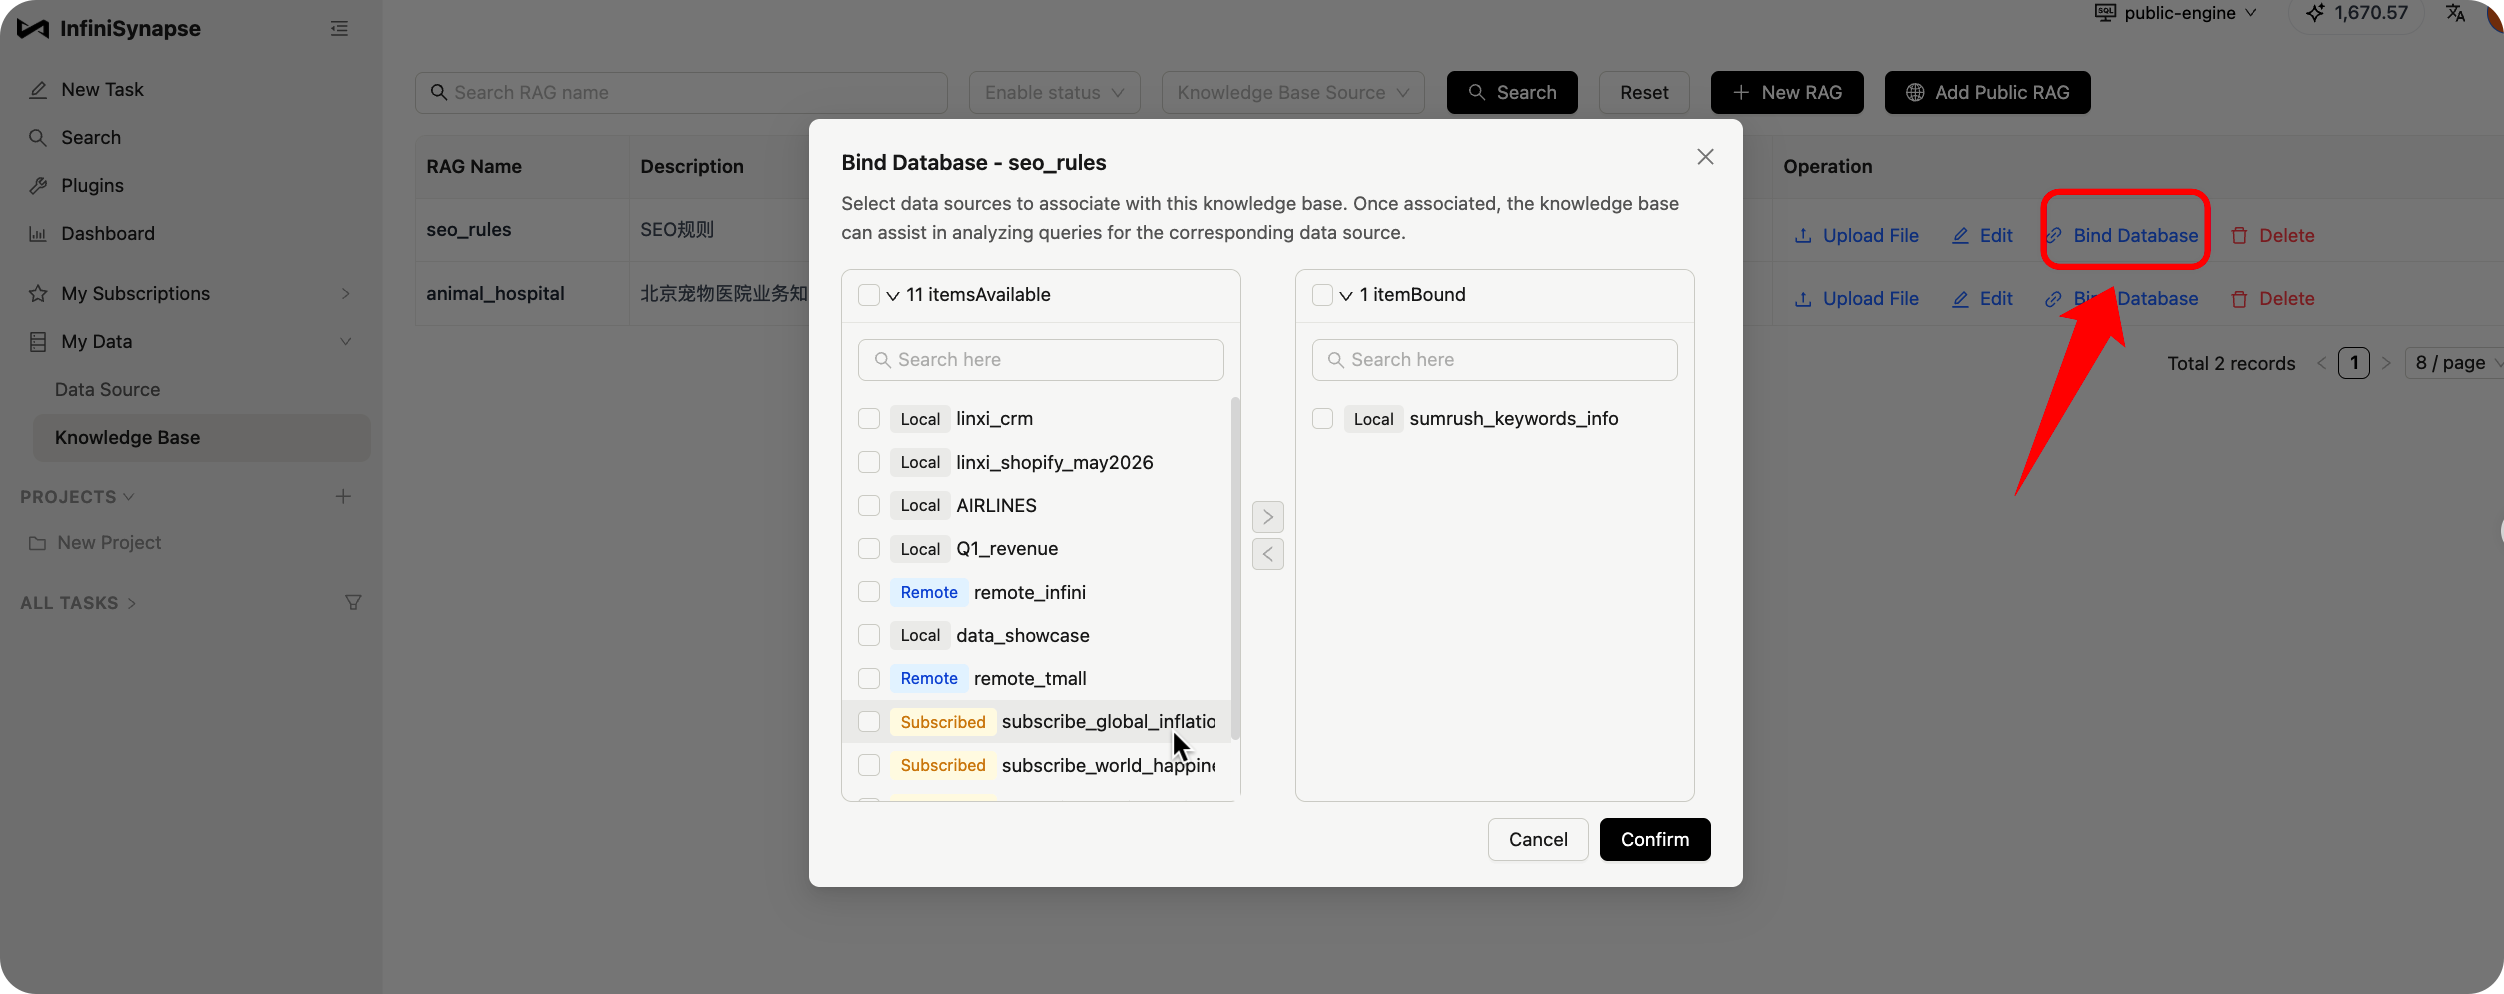Check the linxi_shopify_may2026 data source
The height and width of the screenshot is (994, 2504).
[x=869, y=461]
